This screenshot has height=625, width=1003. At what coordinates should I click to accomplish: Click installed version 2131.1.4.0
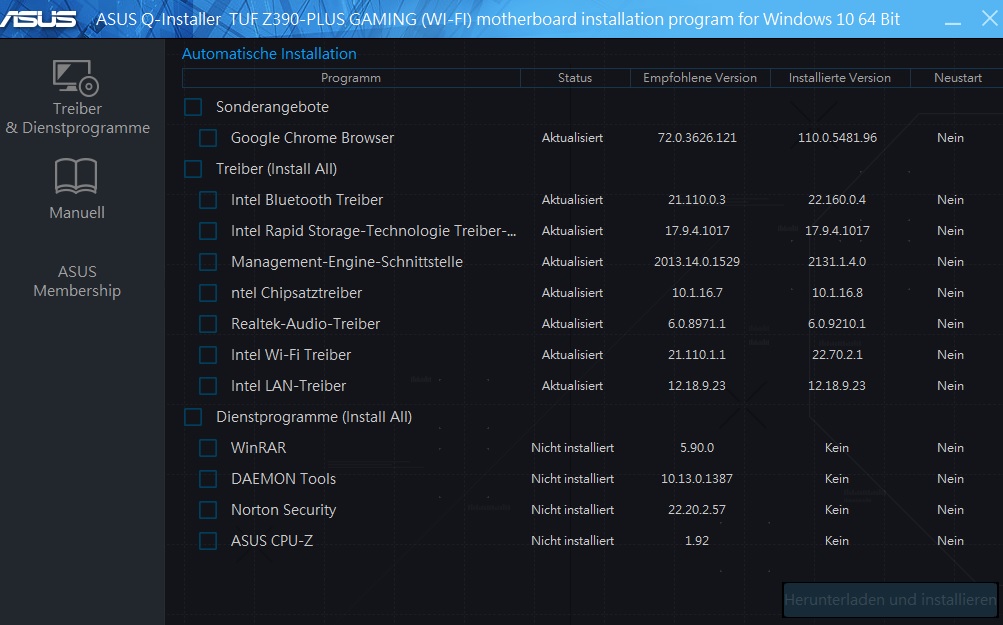[x=837, y=262]
